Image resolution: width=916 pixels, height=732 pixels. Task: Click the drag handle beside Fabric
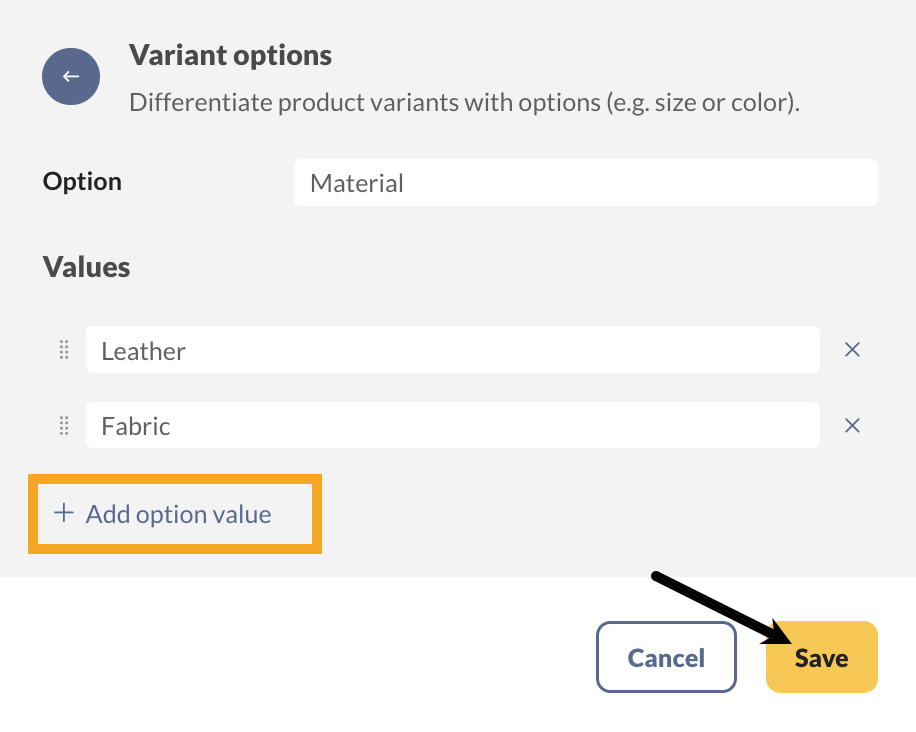coord(63,425)
